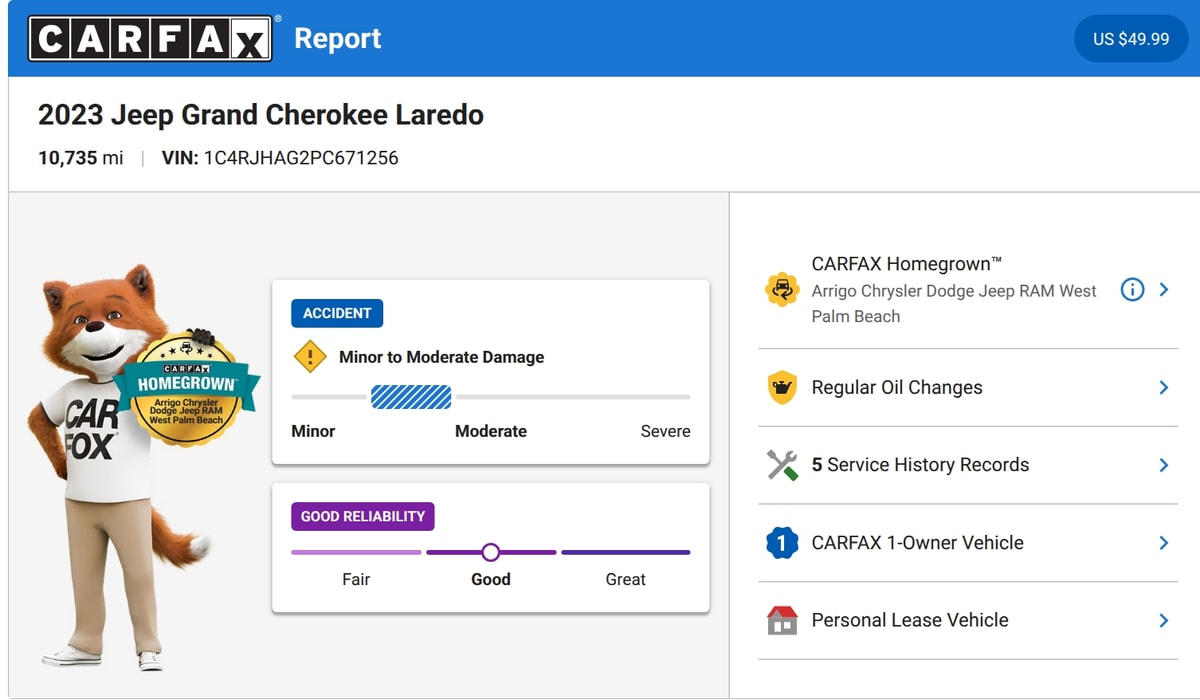Click the yellow accident warning diamond icon

[x=310, y=356]
